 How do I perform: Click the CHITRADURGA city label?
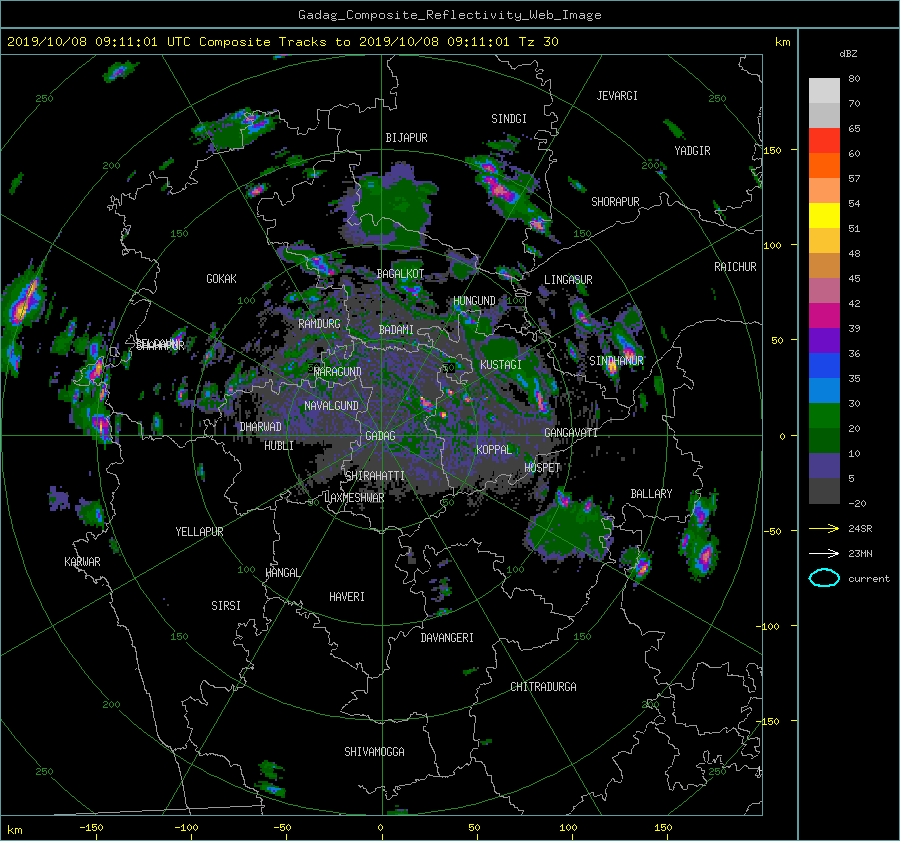click(543, 687)
